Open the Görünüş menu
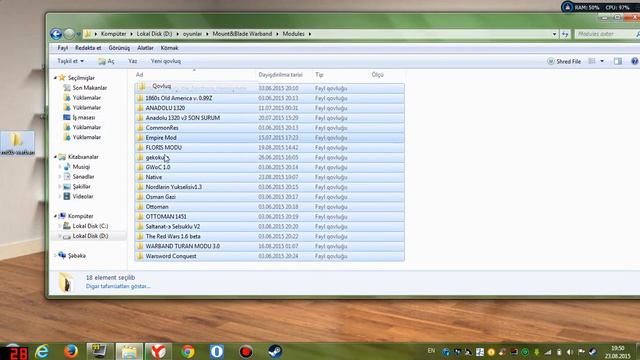This screenshot has width=640, height=360. tap(119, 48)
